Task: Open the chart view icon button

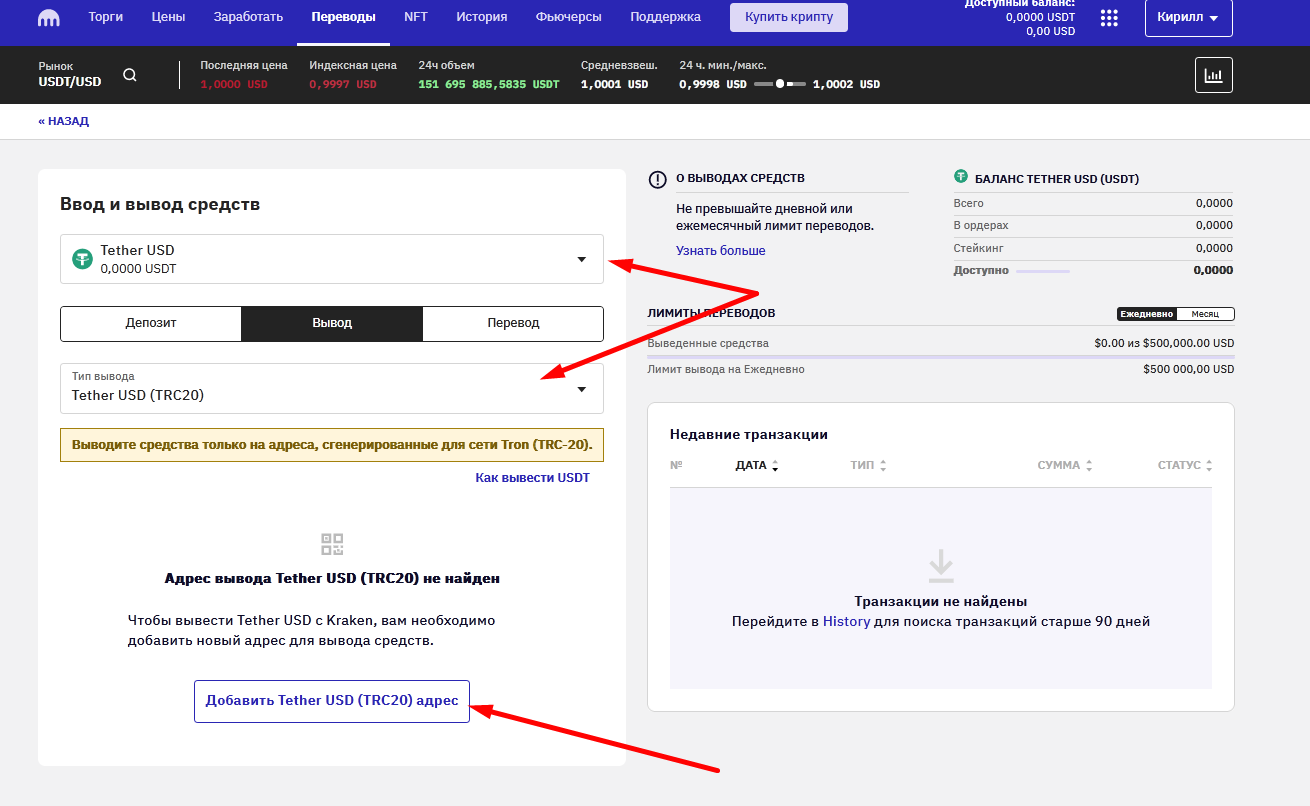Action: [x=1213, y=75]
